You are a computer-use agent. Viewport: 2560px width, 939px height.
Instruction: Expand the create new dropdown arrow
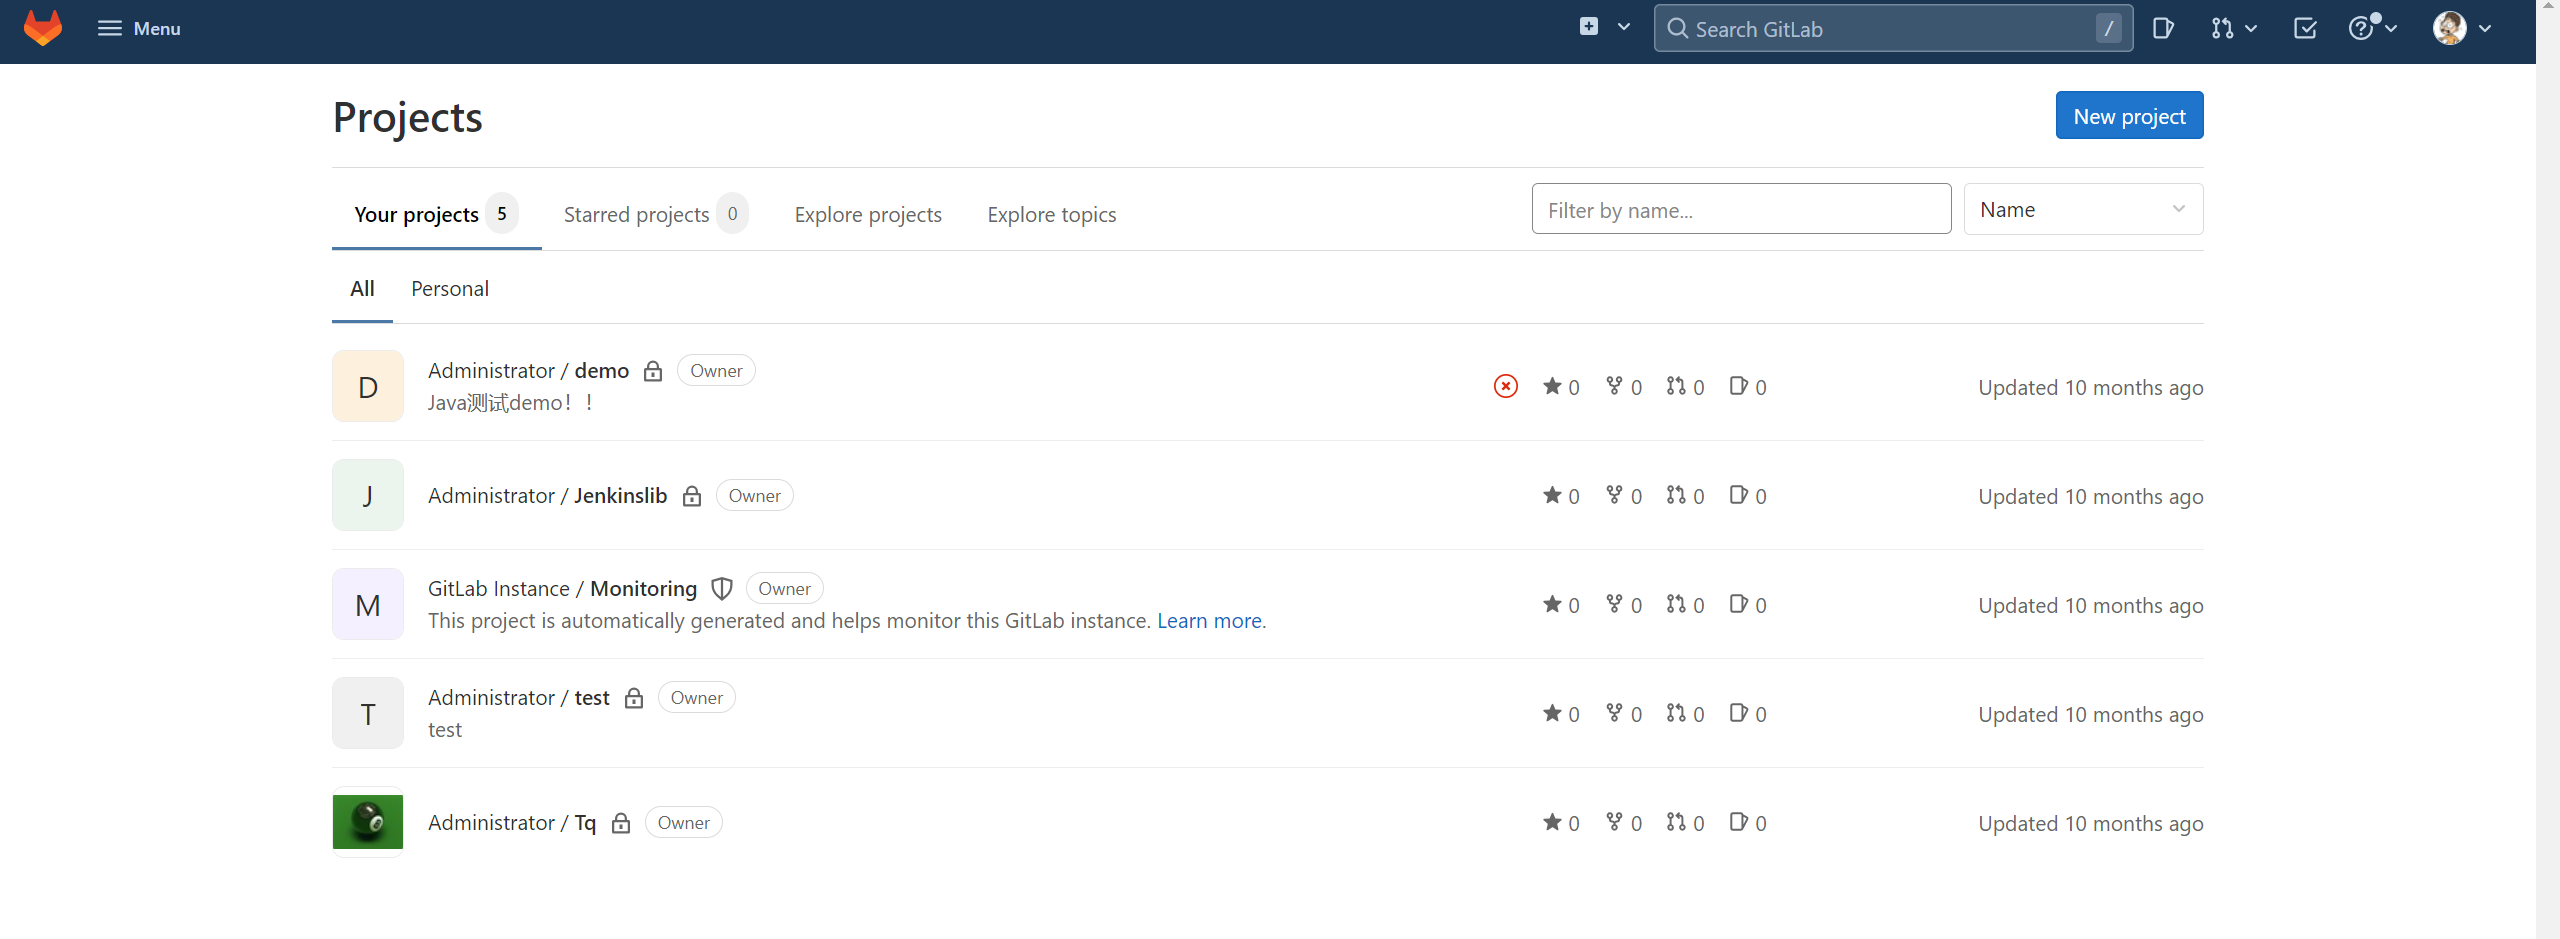pos(1624,27)
